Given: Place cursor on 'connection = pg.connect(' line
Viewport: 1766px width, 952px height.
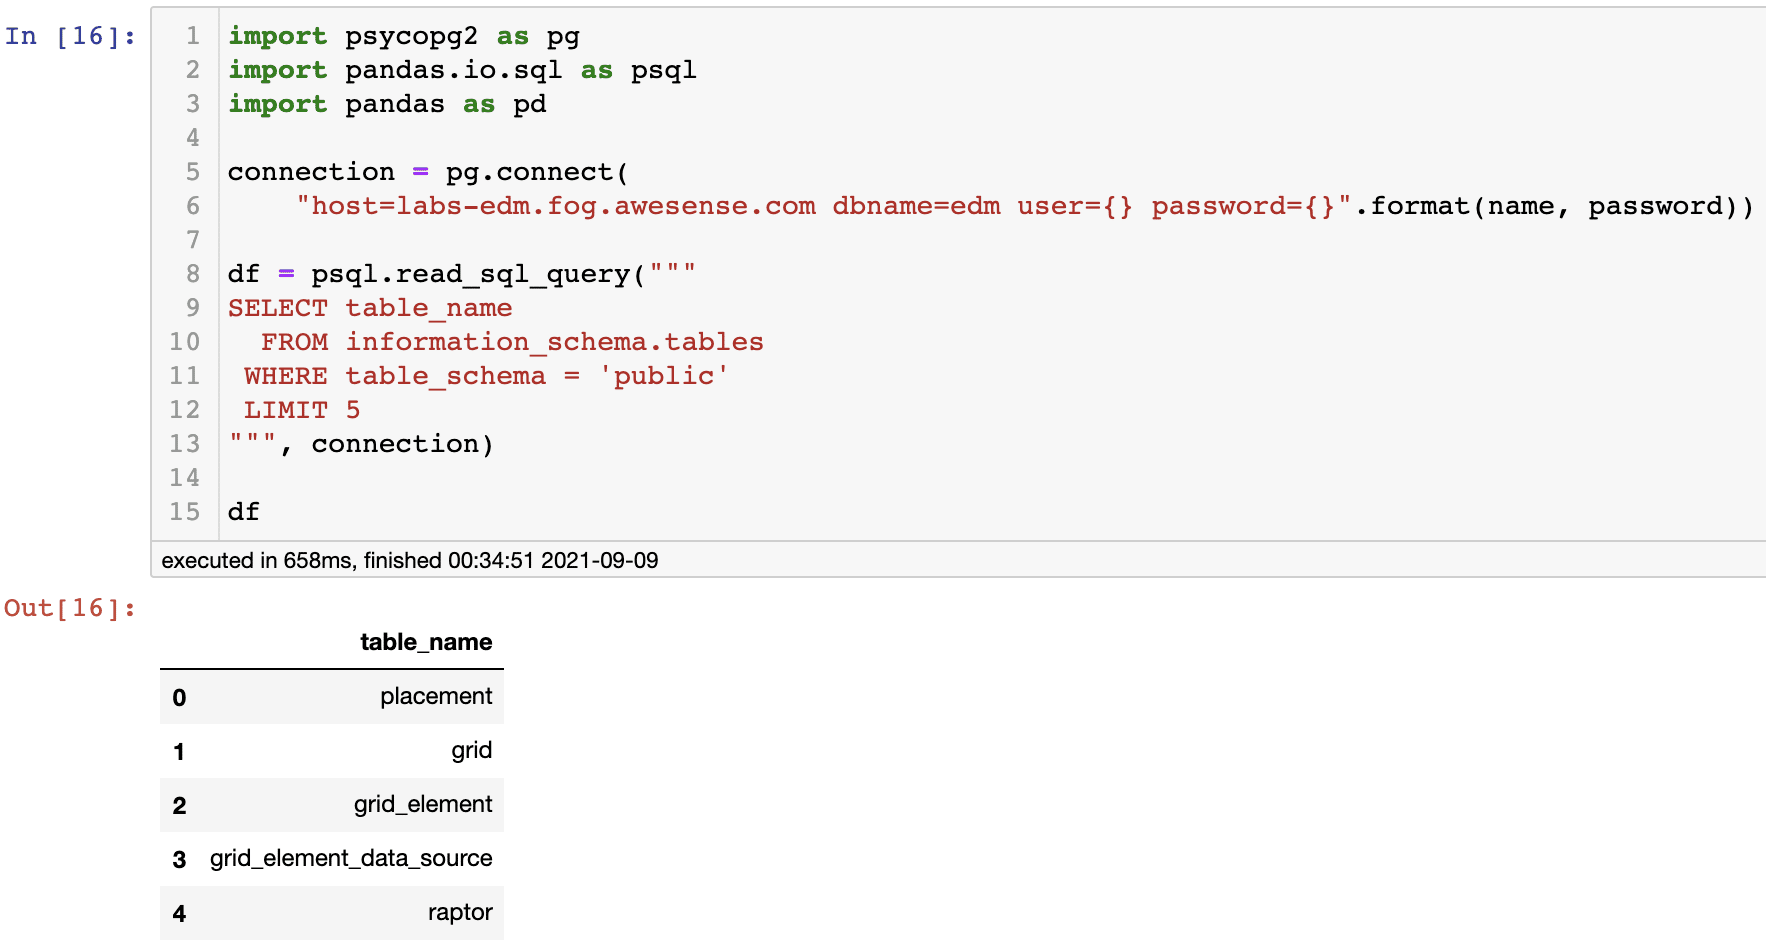Looking at the screenshot, I should coord(428,172).
